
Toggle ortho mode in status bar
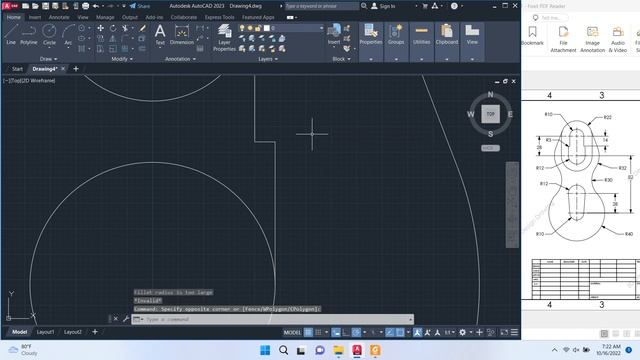346,332
